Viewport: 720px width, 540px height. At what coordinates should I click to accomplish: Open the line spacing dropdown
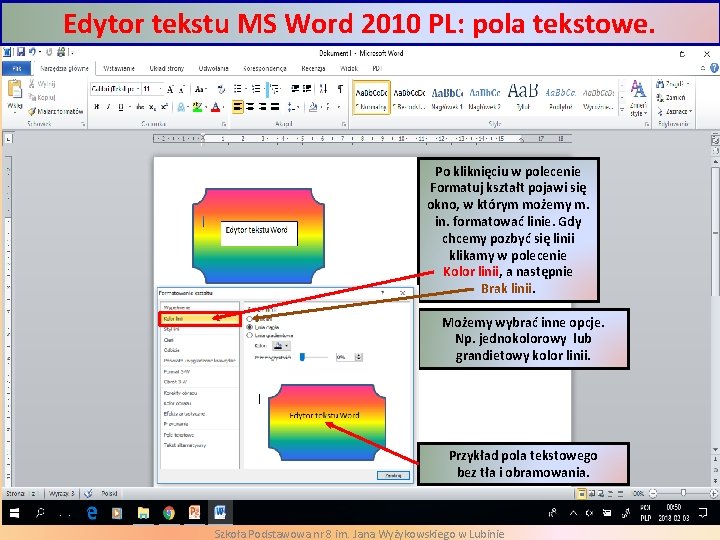293,107
